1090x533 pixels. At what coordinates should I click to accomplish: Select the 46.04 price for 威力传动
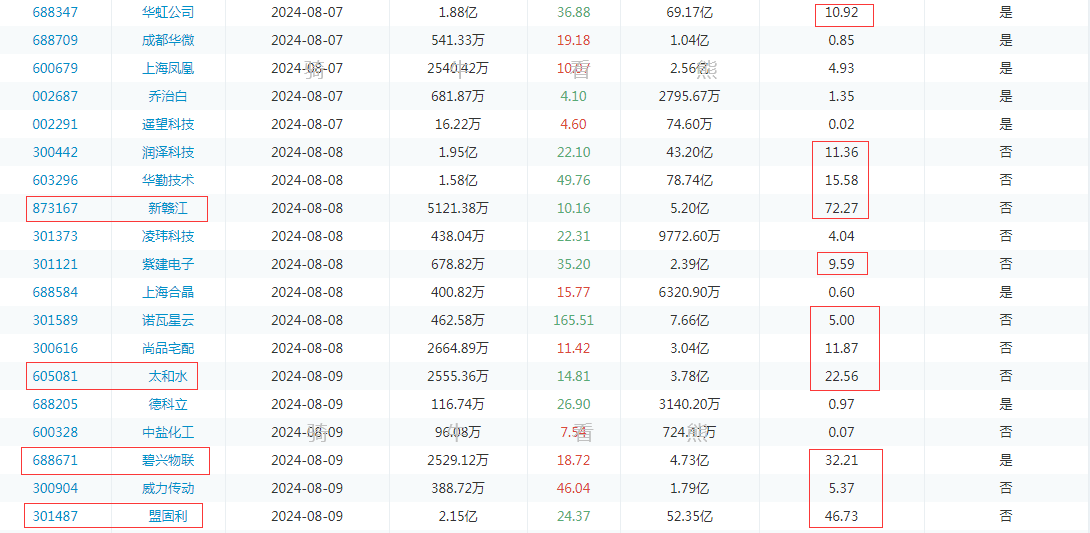tap(574, 489)
